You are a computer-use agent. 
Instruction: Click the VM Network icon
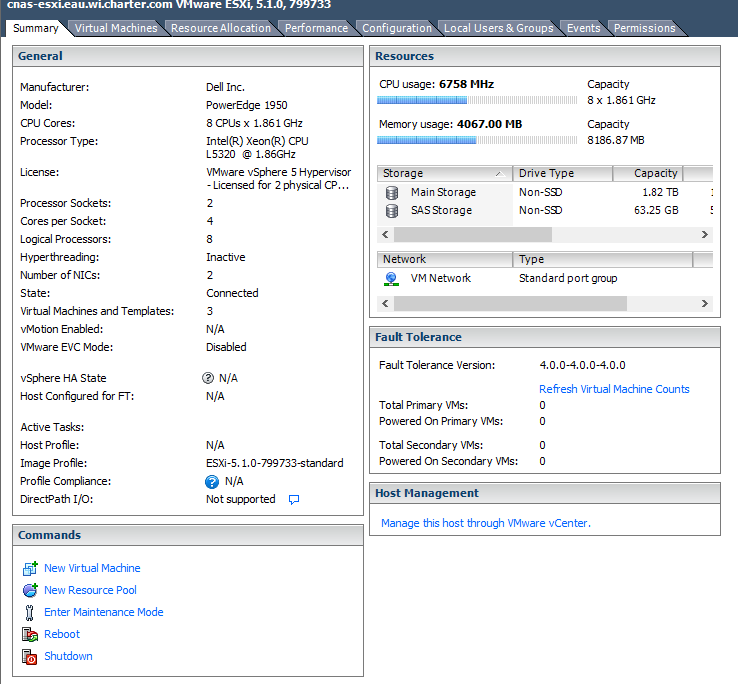point(391,279)
